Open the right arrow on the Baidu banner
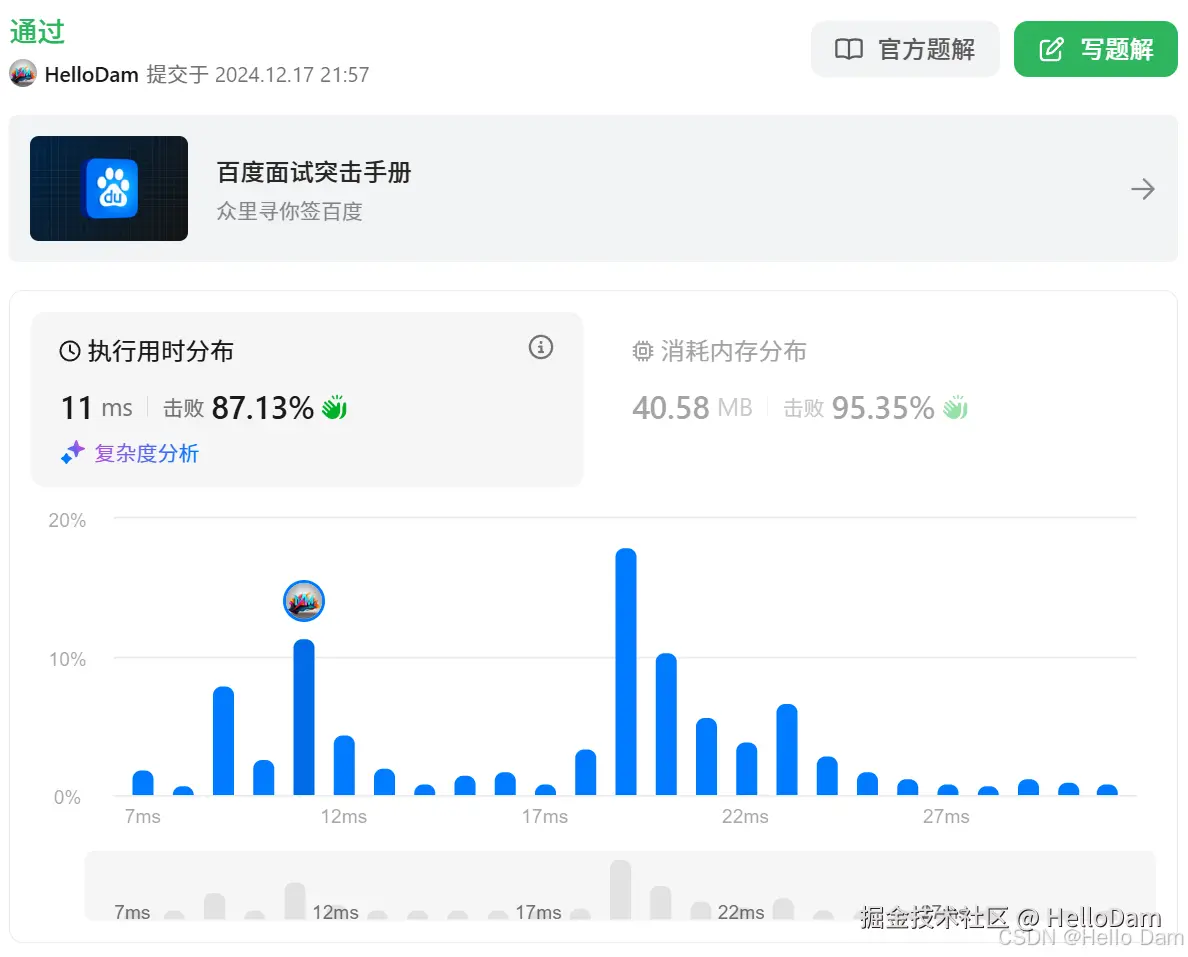The height and width of the screenshot is (957, 1188). pyautogui.click(x=1143, y=188)
